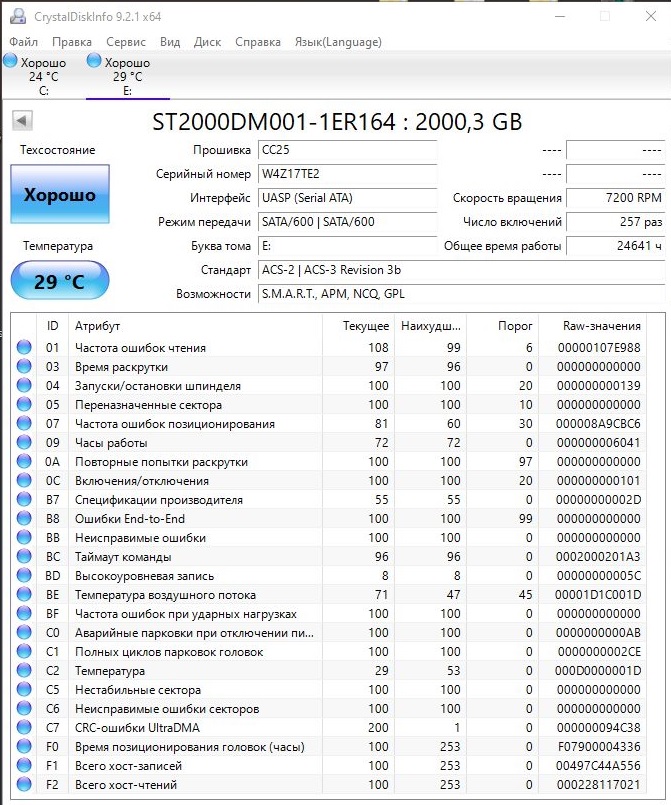Viewport: 671px width, 805px height.
Task: Click status orb for Частота ошибок чтения
Action: [x=24, y=347]
